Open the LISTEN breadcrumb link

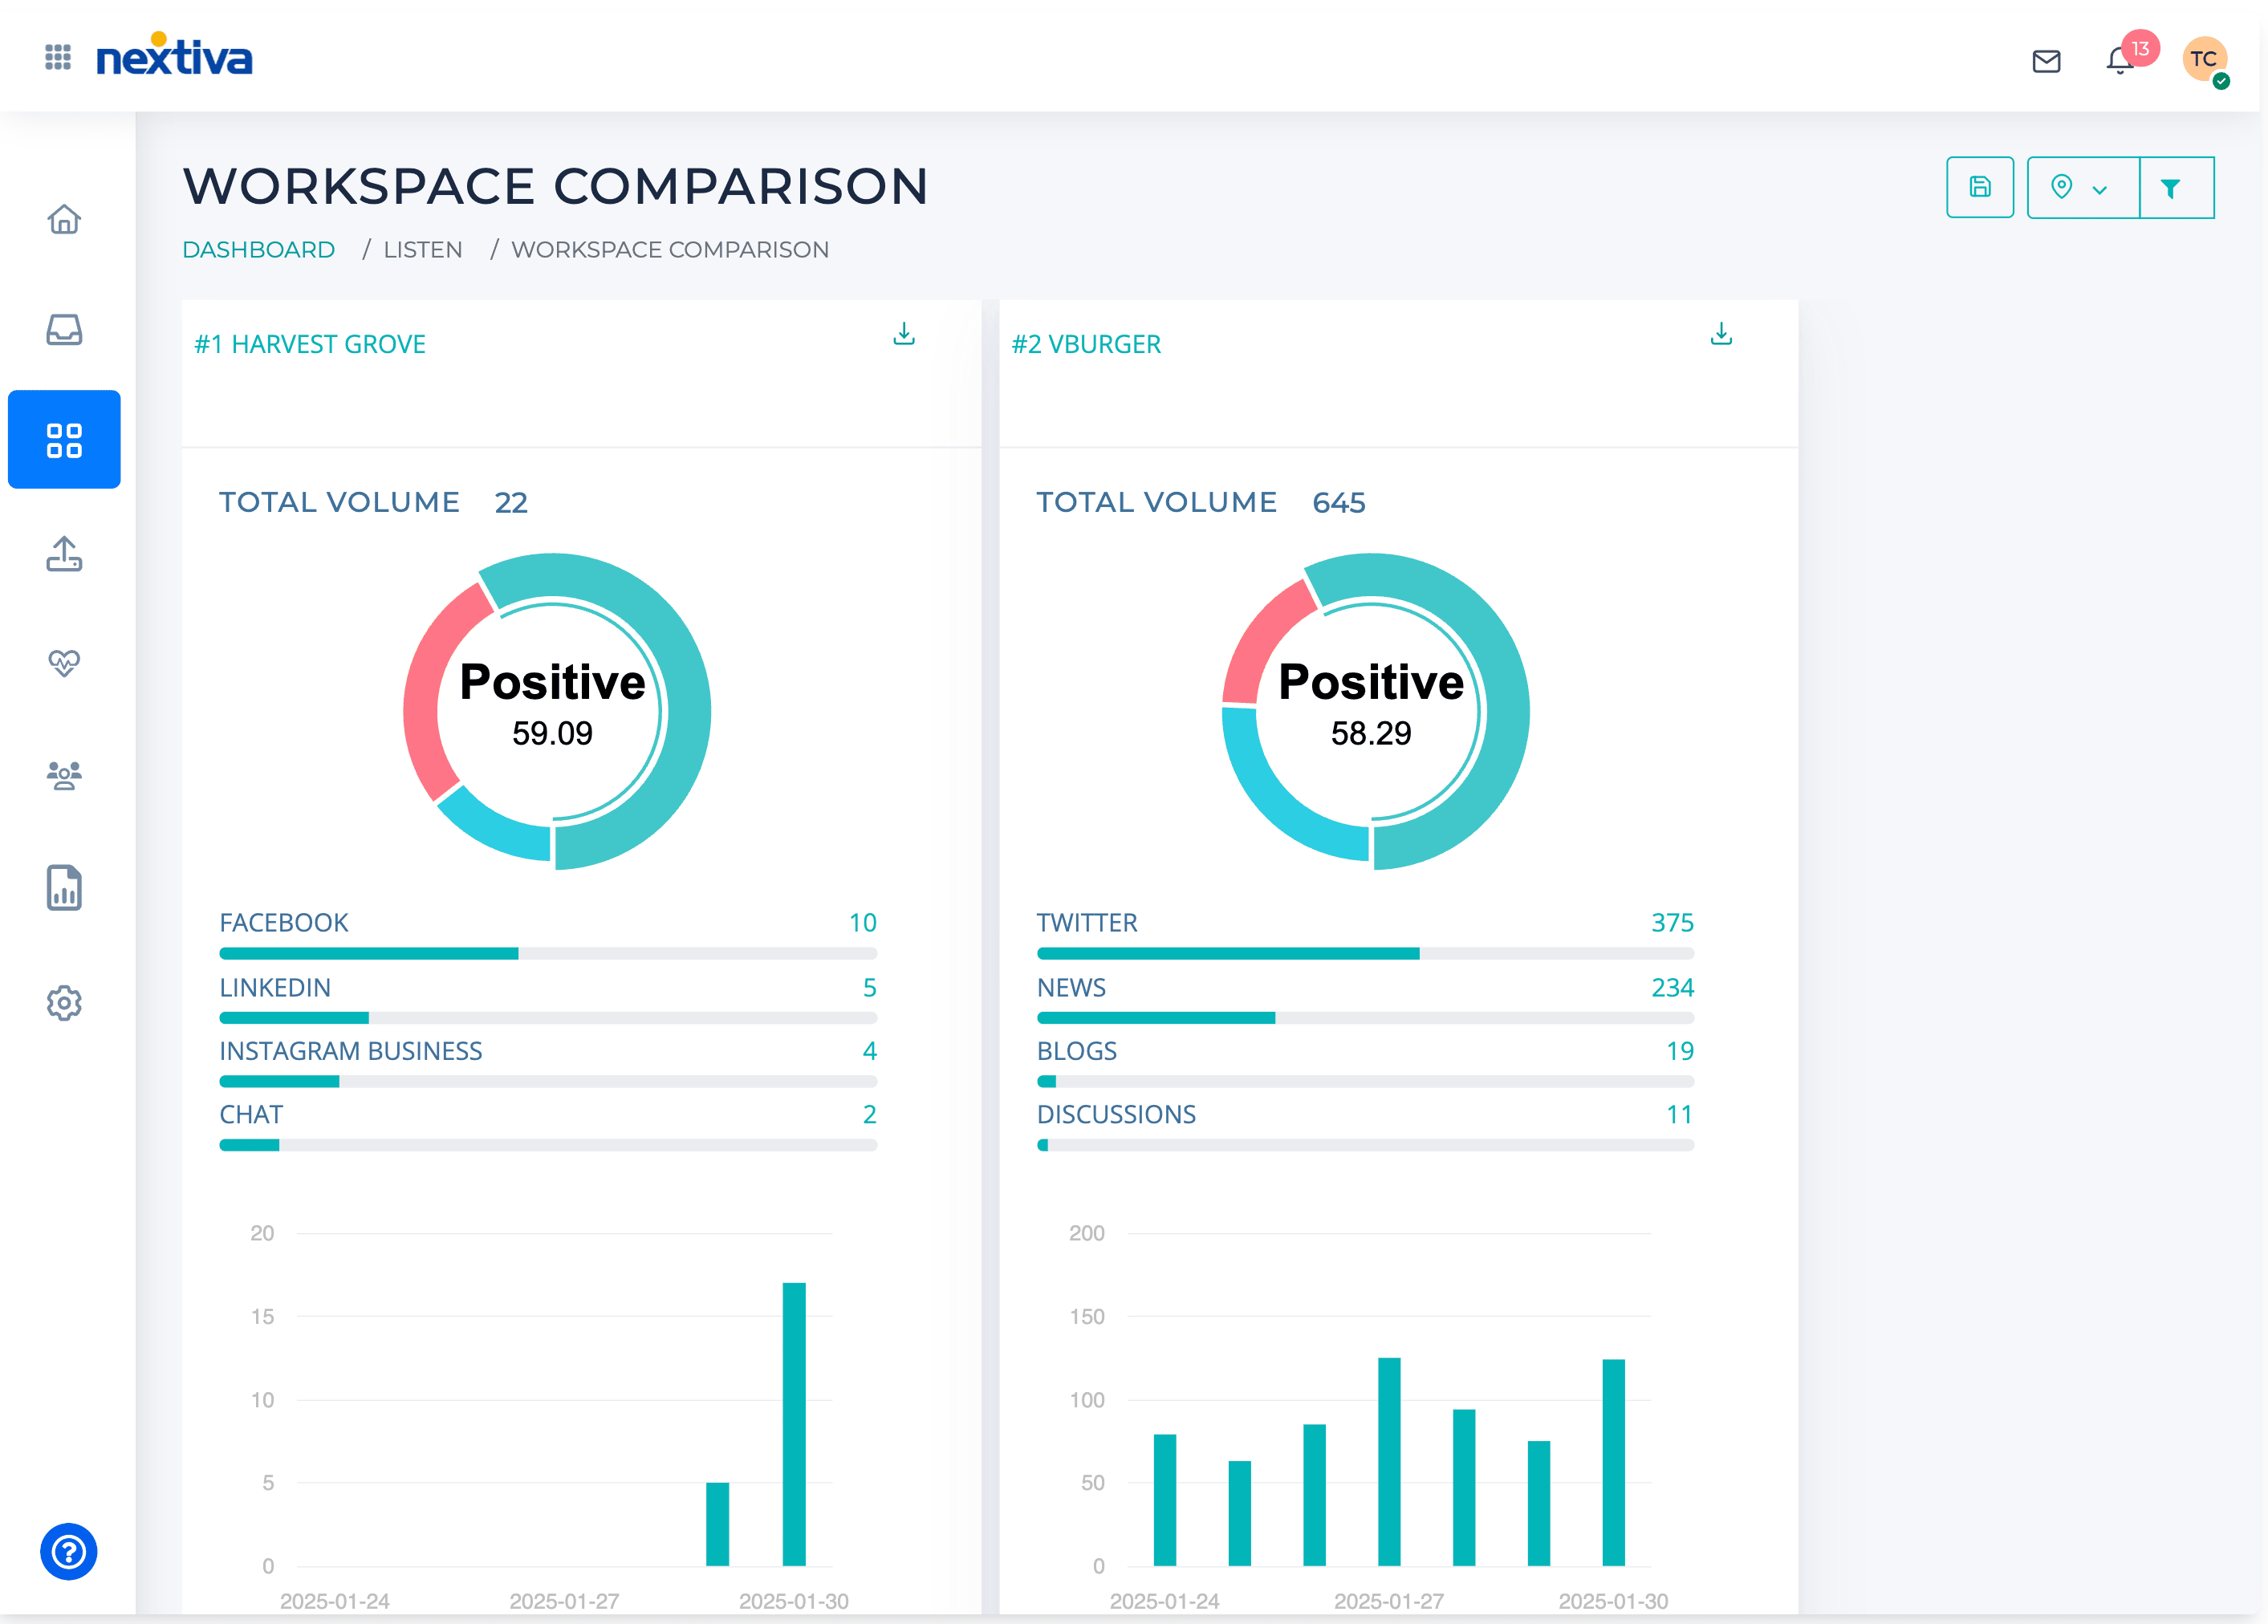coord(423,249)
